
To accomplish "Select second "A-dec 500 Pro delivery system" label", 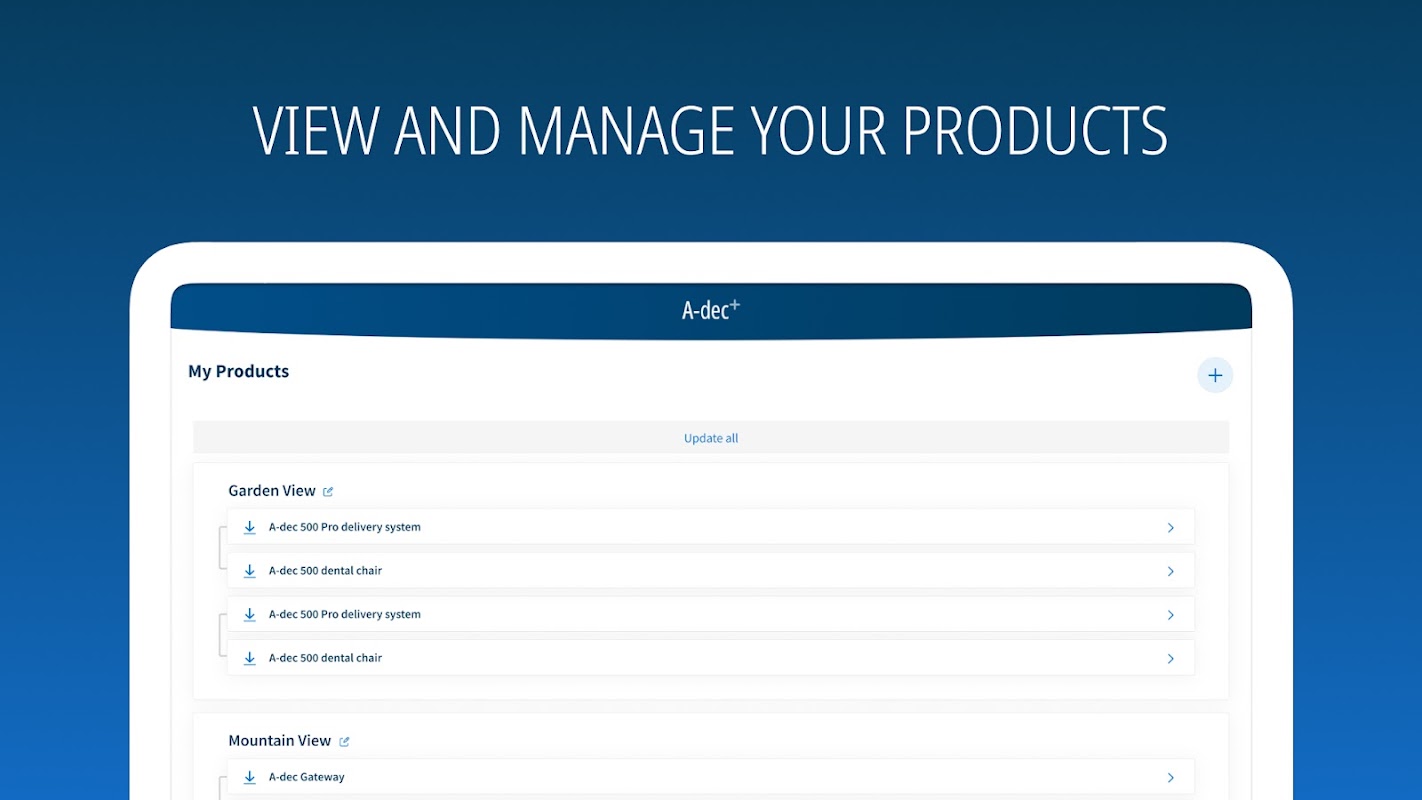I will [x=345, y=615].
